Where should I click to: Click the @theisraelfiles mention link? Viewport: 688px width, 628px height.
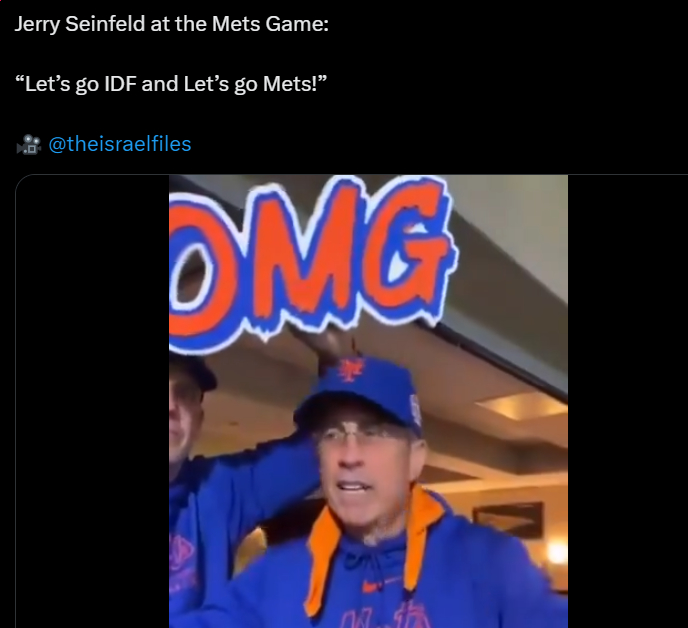[x=120, y=145]
